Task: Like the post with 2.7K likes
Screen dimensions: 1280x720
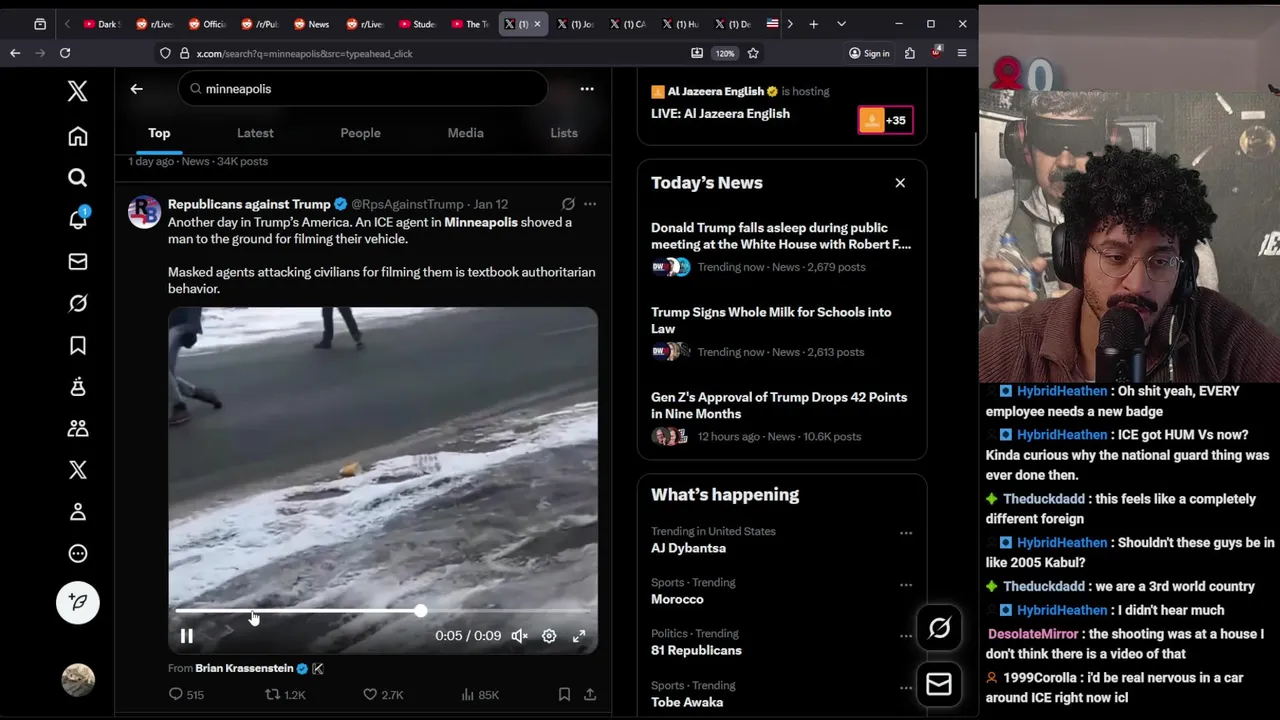Action: pos(383,694)
